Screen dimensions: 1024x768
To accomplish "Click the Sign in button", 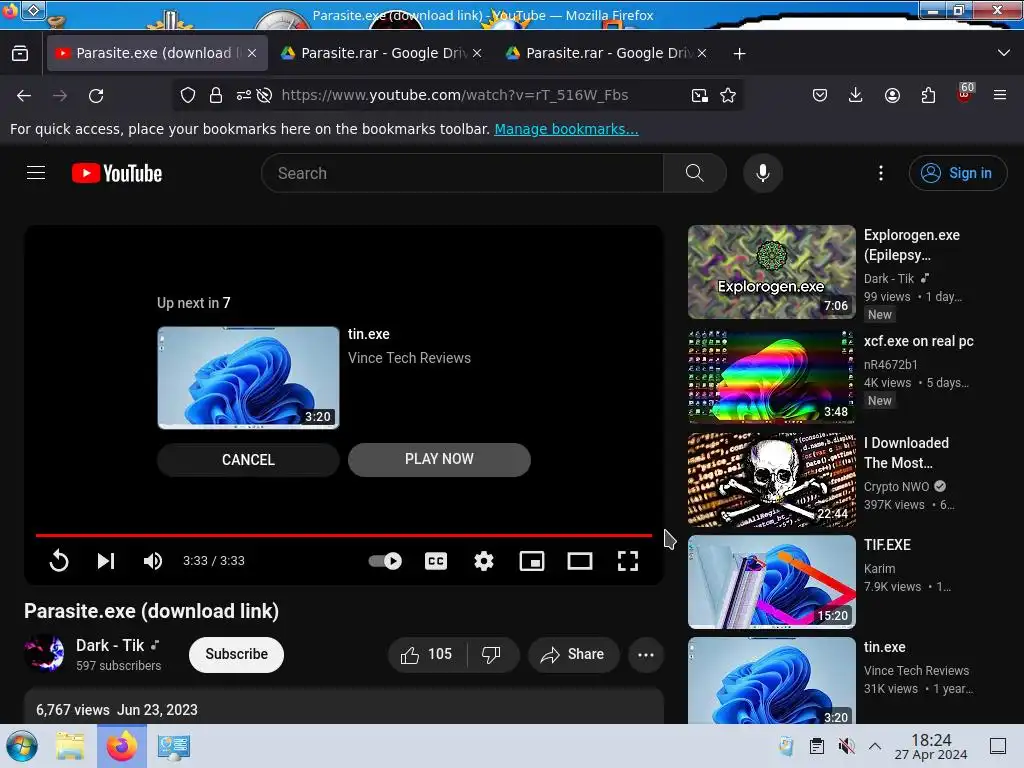I will (958, 173).
